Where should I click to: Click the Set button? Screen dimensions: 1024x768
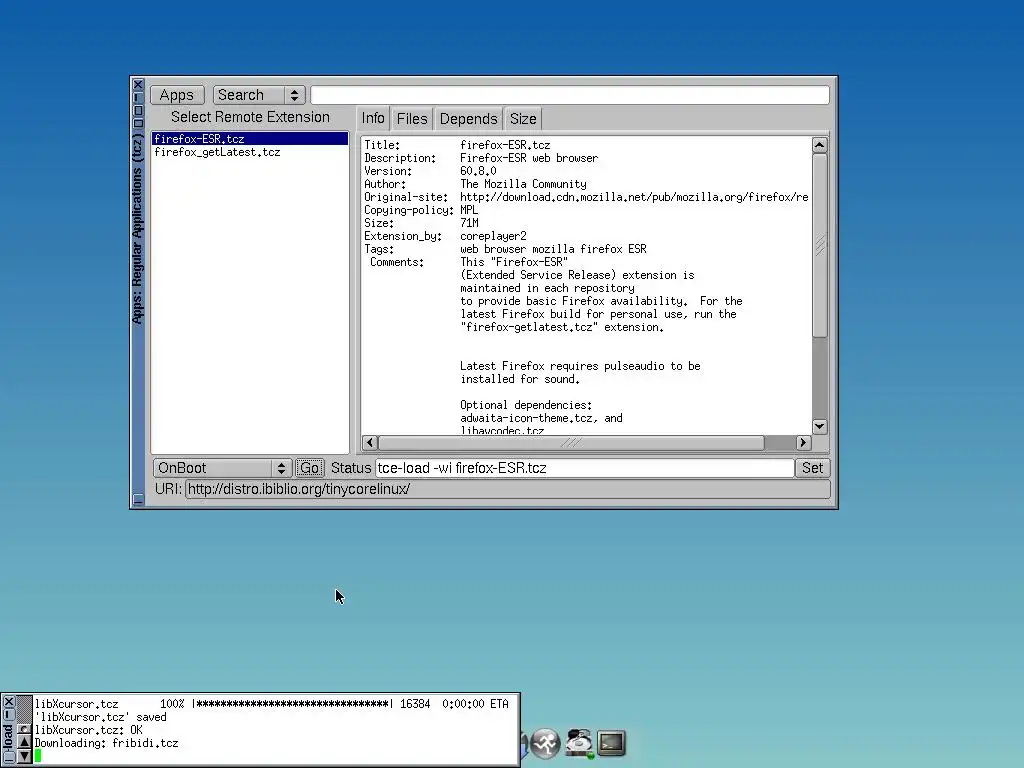812,468
